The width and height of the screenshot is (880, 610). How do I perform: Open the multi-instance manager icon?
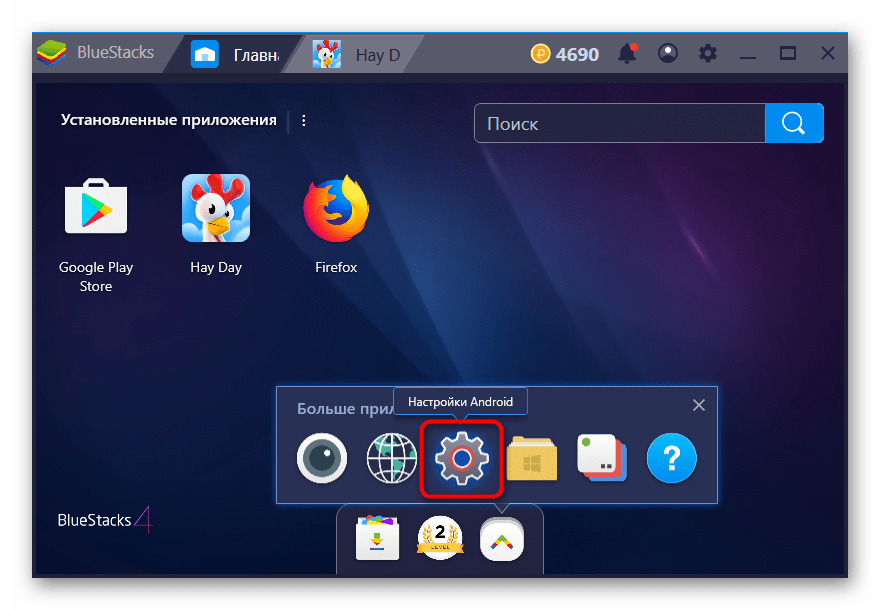[x=601, y=459]
